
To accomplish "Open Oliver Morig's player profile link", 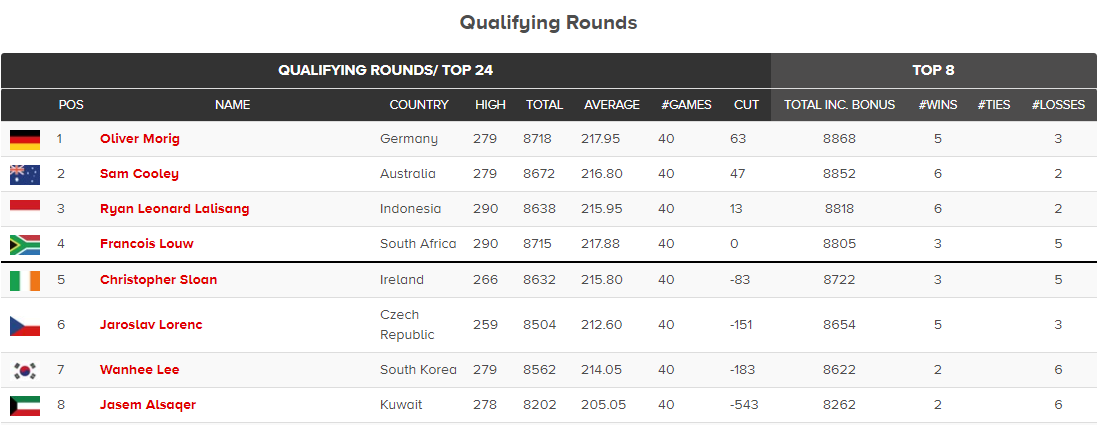I will coord(139,139).
